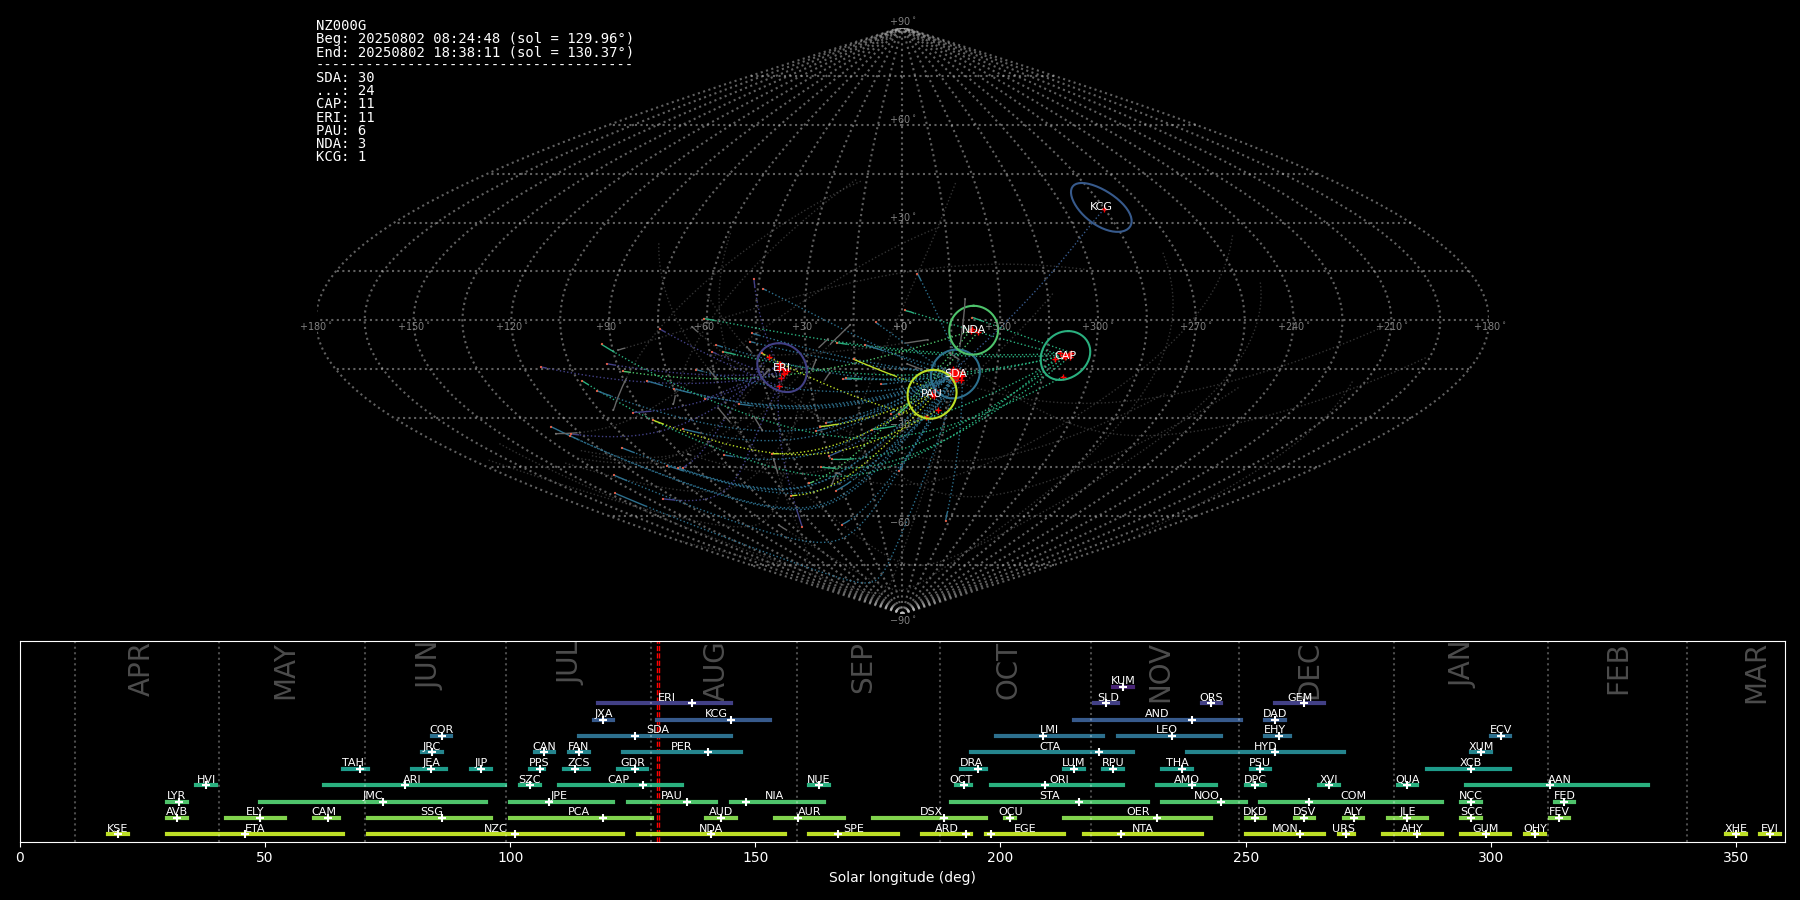Image resolution: width=1800 pixels, height=900 pixels.
Task: Click the ORI shower label in timeline
Action: [1059, 780]
